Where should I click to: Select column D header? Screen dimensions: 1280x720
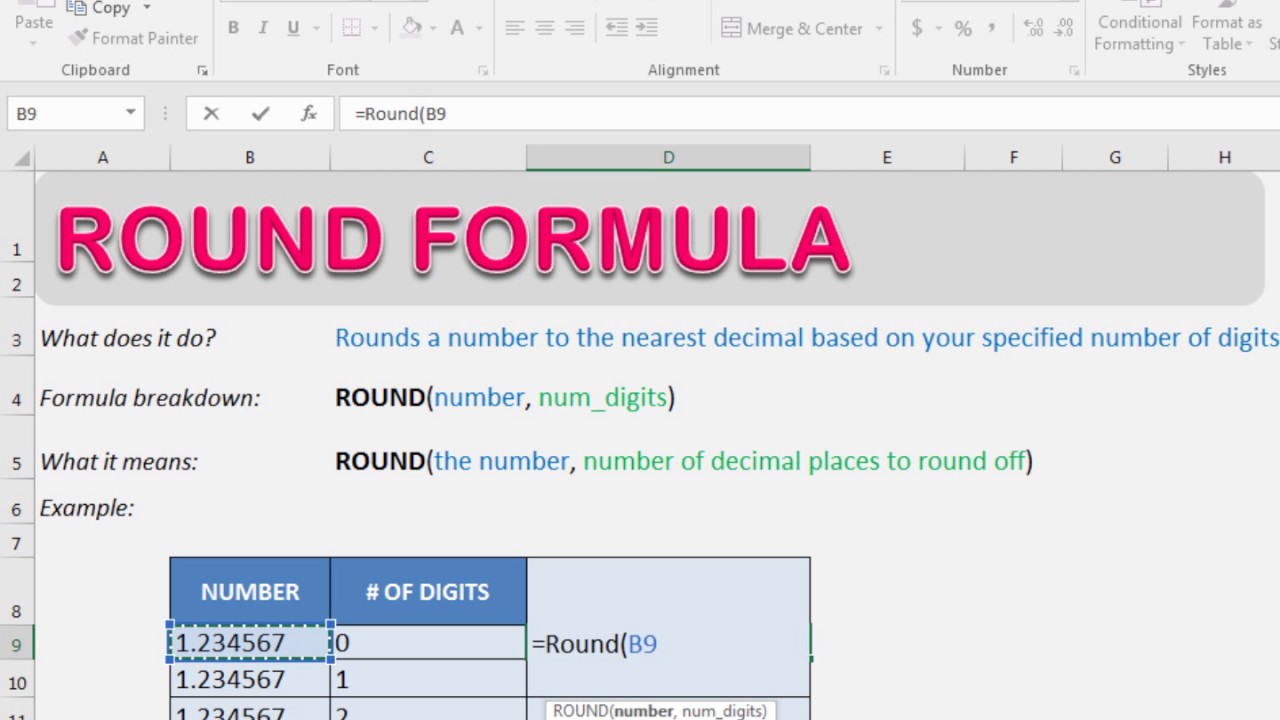pyautogui.click(x=668, y=157)
